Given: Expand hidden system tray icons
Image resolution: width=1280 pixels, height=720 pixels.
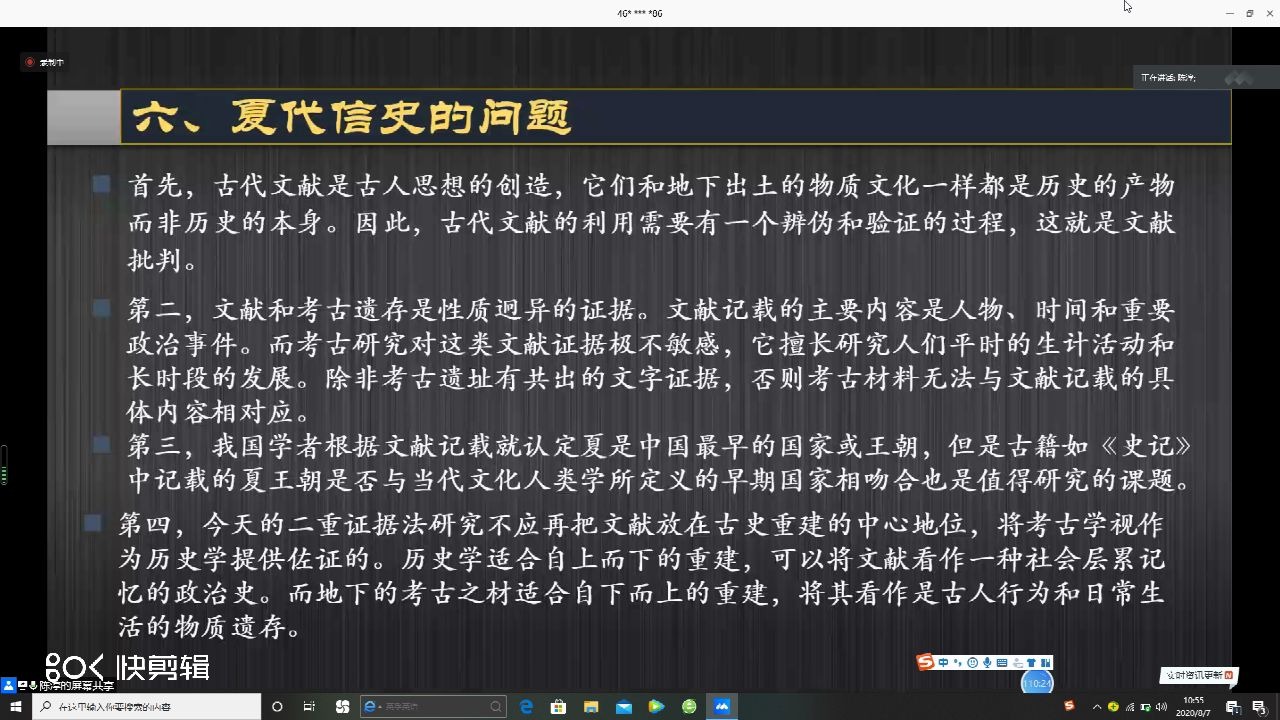Looking at the screenshot, I should click(1098, 706).
